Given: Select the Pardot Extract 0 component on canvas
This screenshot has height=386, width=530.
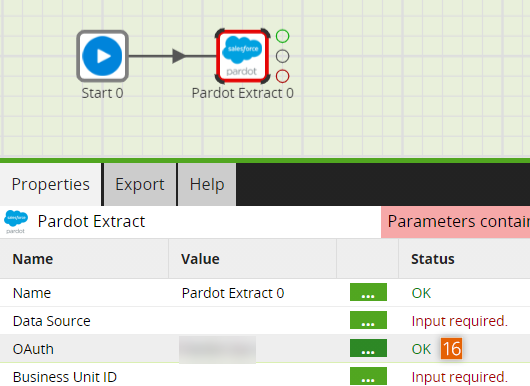Looking at the screenshot, I should (242, 56).
